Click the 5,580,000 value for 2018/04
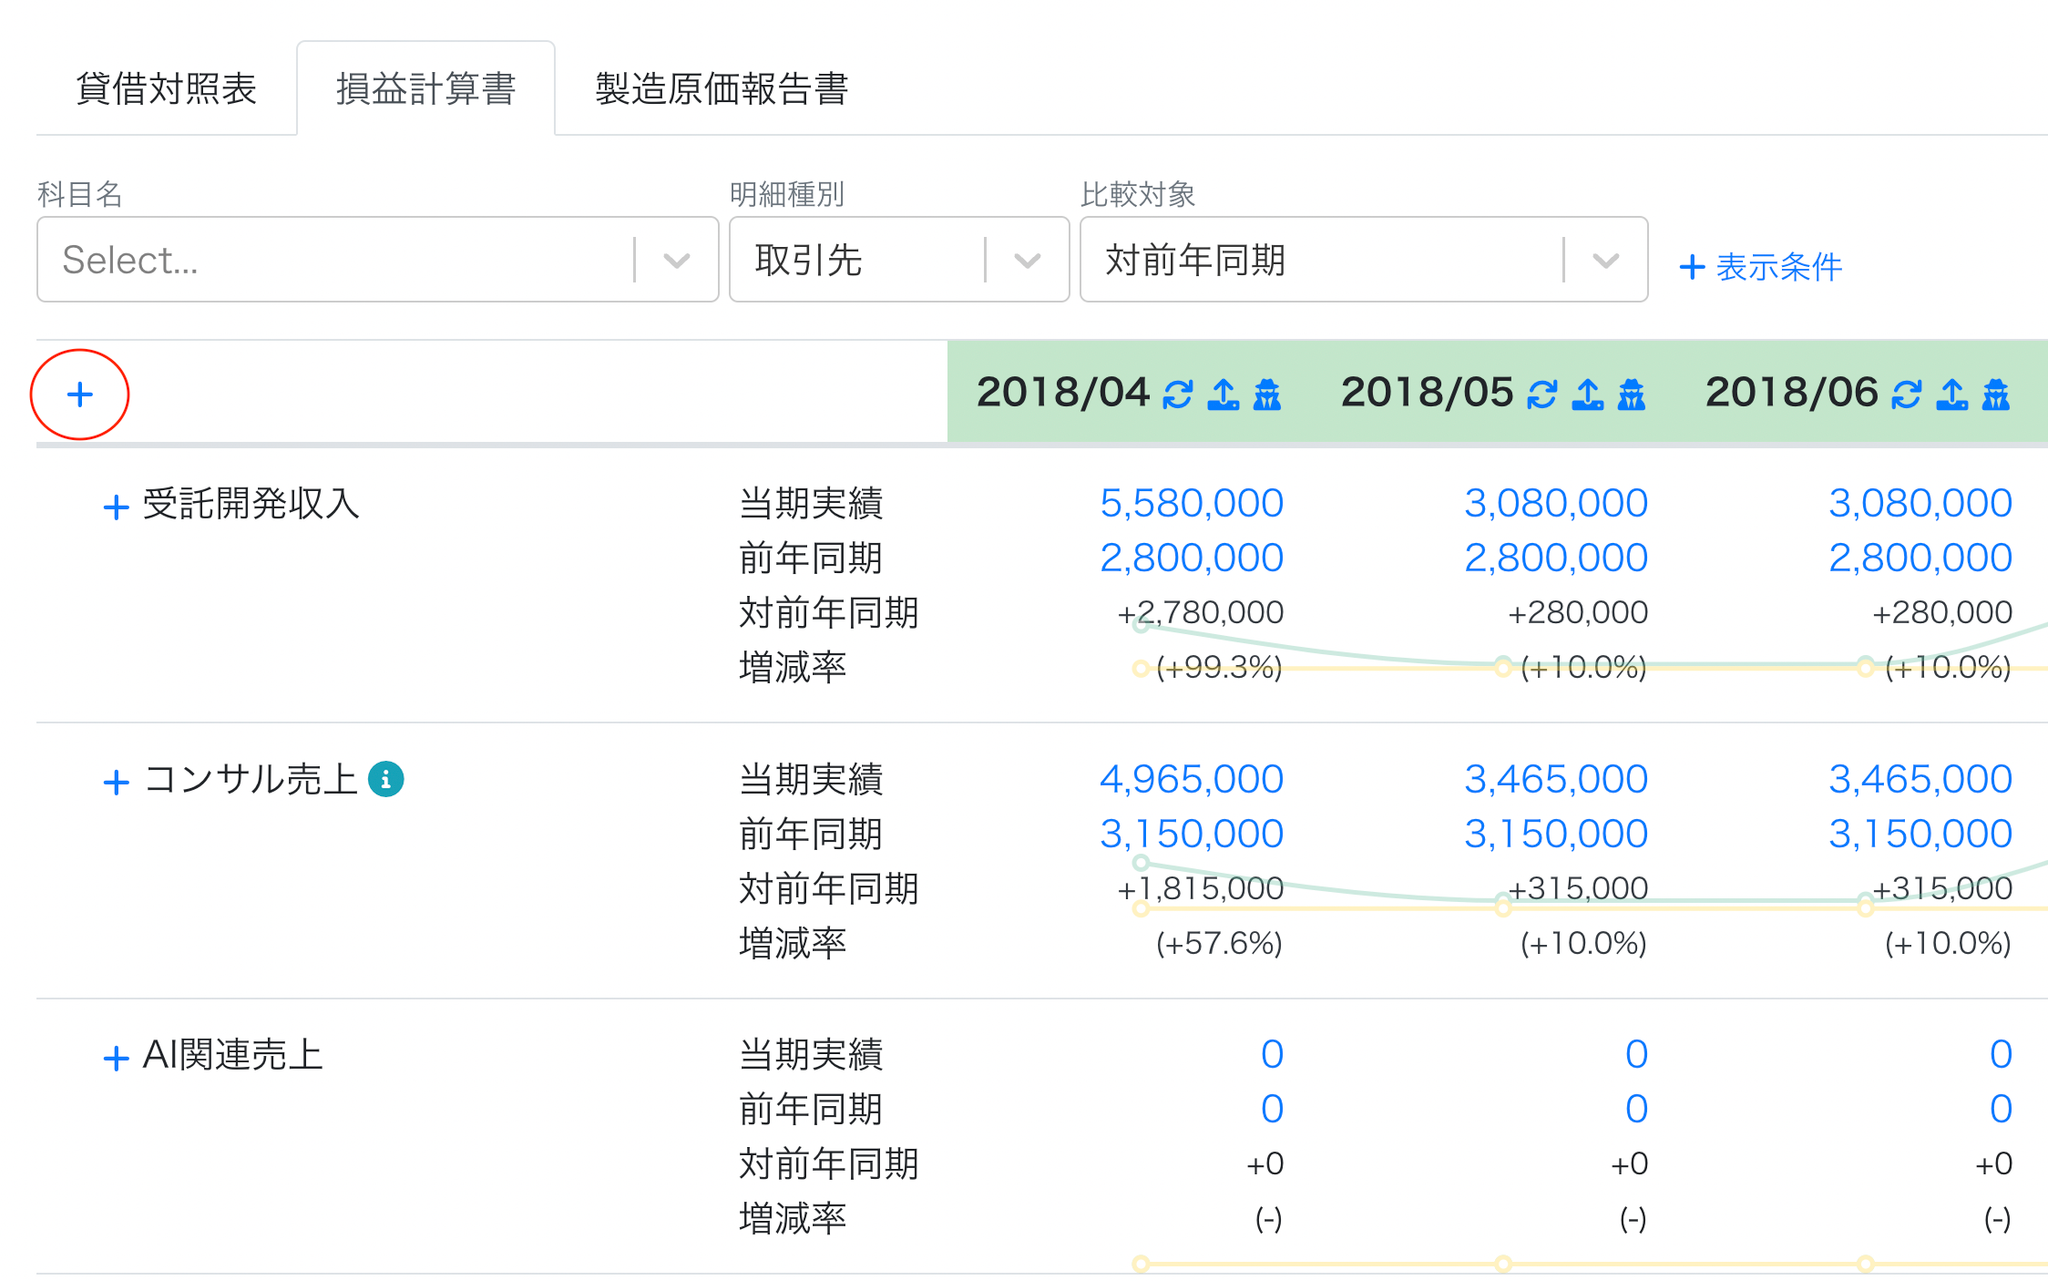 1191,503
